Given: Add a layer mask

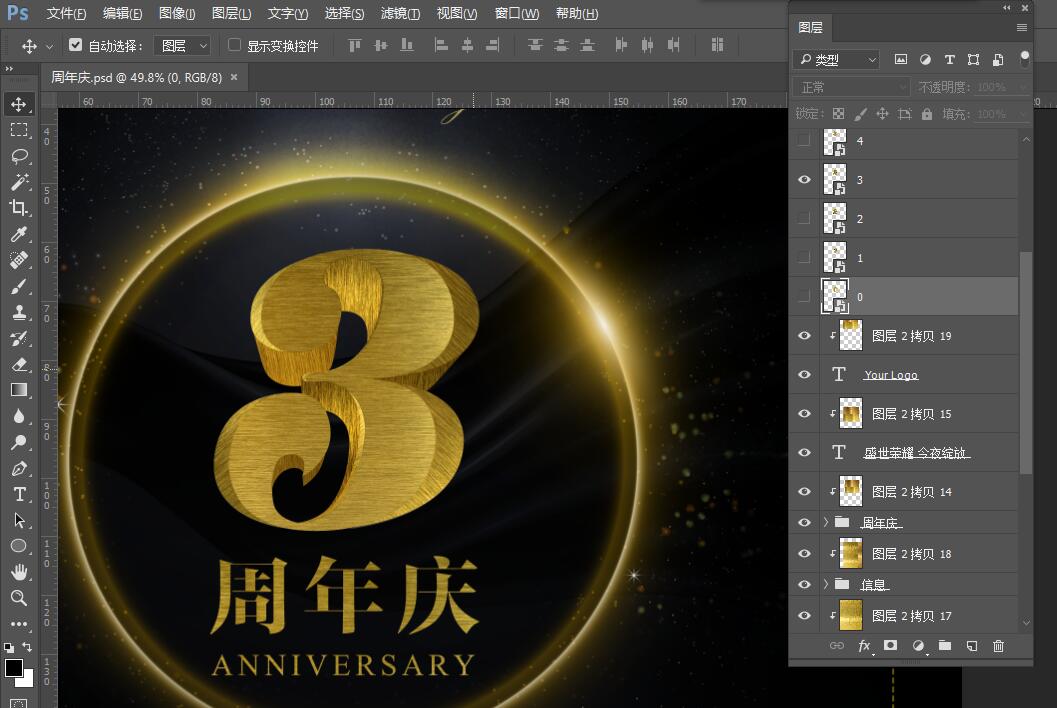Looking at the screenshot, I should (890, 645).
